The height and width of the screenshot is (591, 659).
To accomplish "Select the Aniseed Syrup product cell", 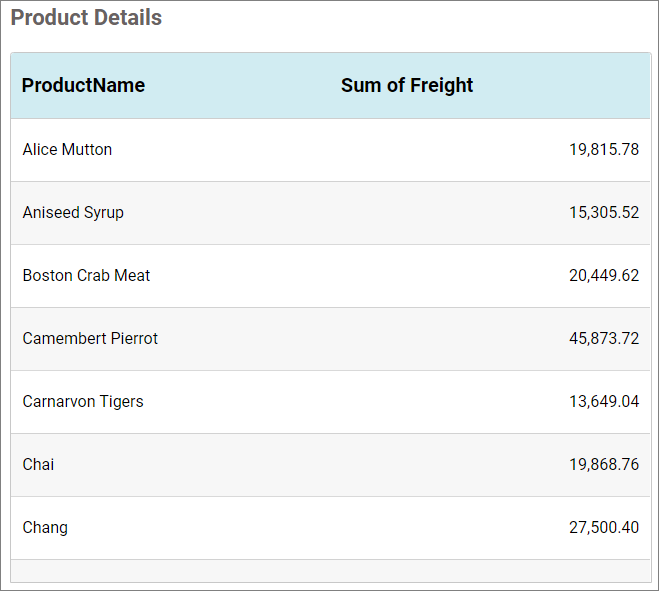I will tap(73, 213).
